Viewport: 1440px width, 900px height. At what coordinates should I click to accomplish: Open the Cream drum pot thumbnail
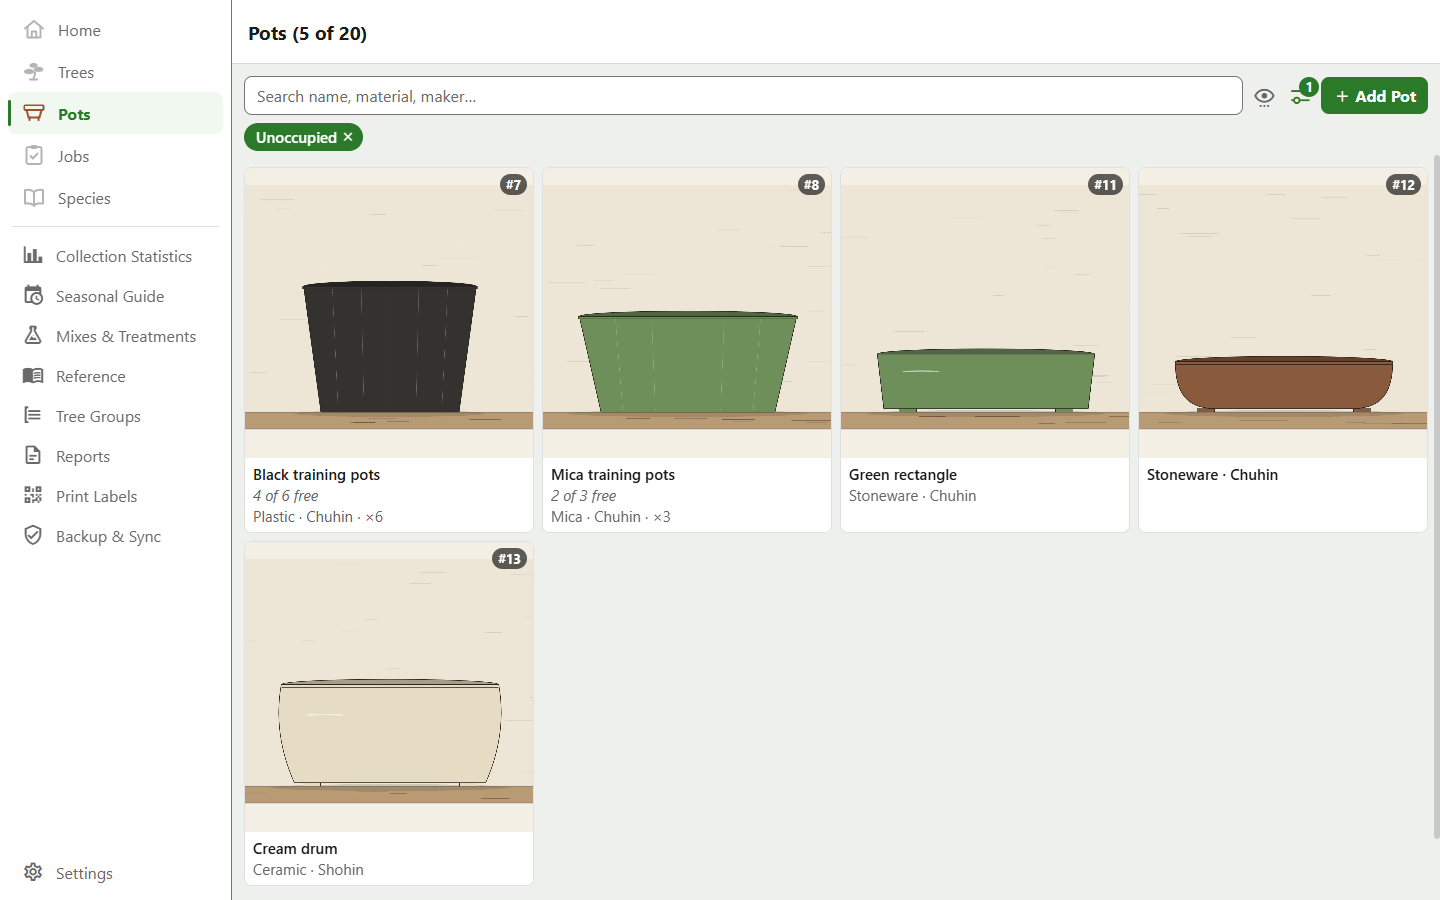(x=389, y=687)
